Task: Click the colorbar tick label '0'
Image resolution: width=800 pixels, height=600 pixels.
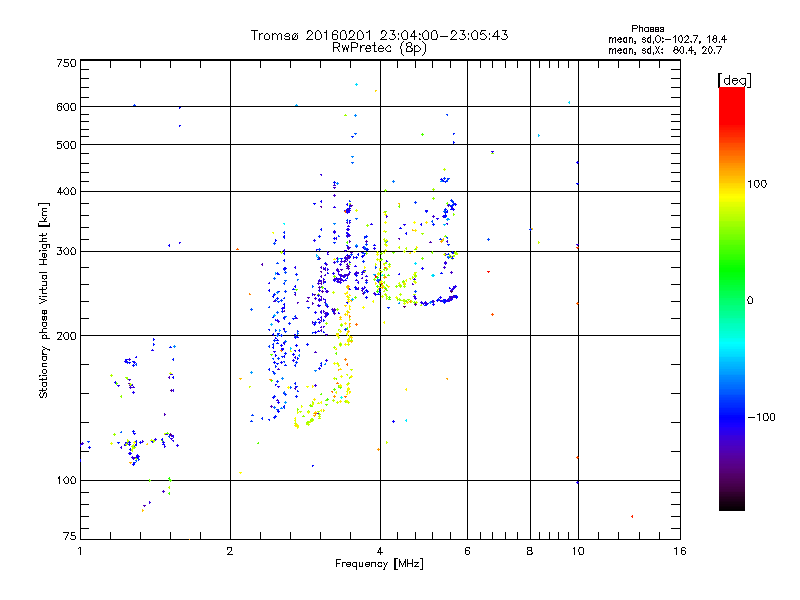Action: click(x=750, y=301)
